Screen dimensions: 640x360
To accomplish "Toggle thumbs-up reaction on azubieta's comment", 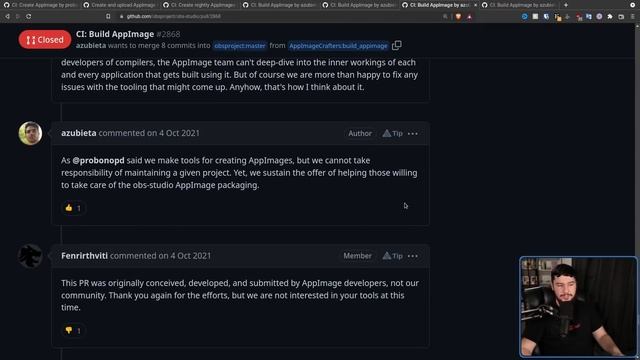I will (73, 208).
